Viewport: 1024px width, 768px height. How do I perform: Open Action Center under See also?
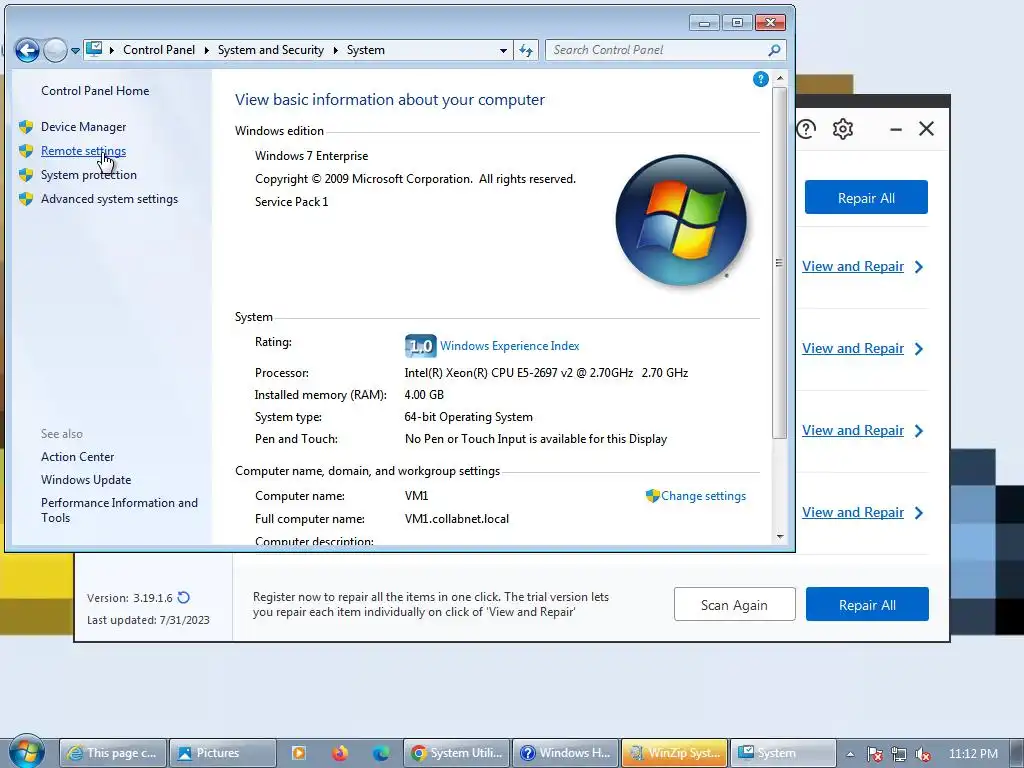[77, 456]
